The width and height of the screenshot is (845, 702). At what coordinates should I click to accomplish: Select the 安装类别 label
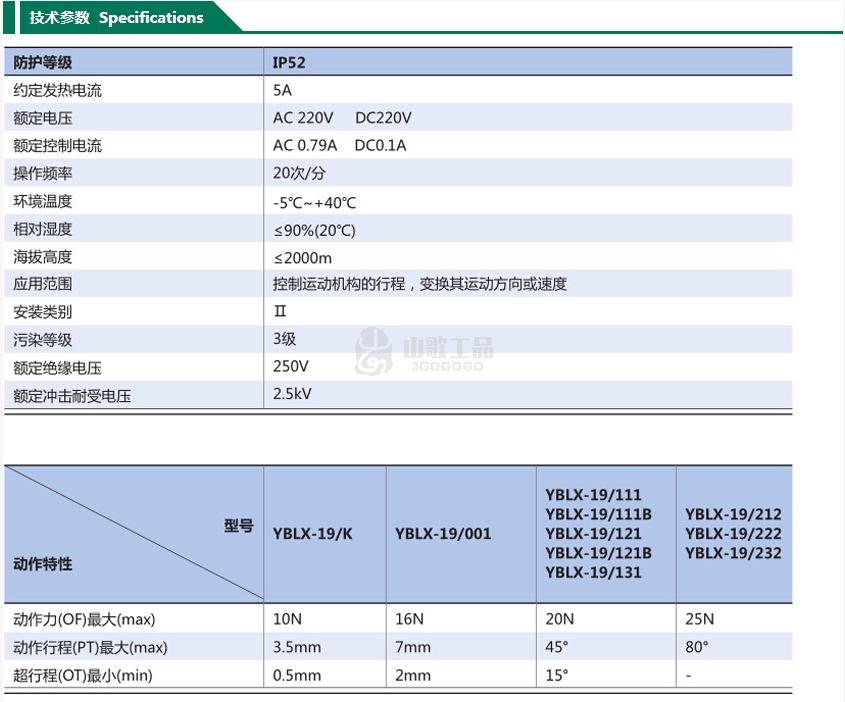[43, 312]
